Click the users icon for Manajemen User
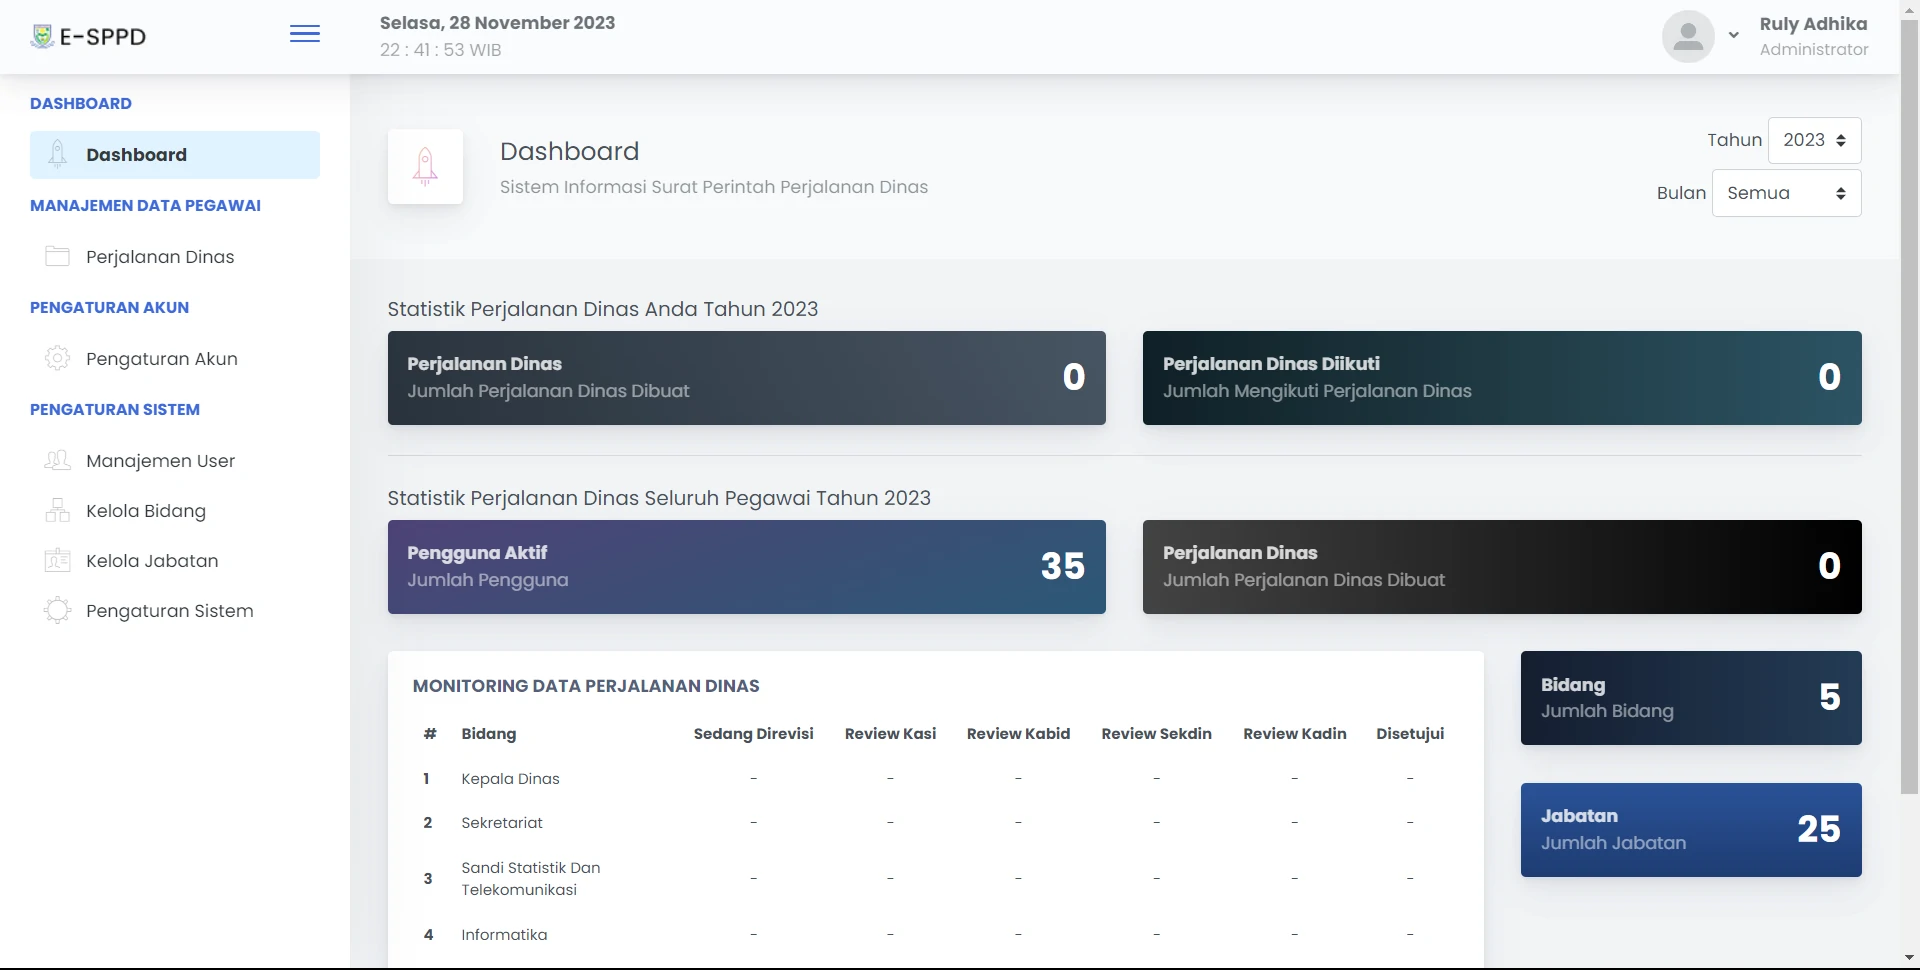1920x970 pixels. pos(58,461)
